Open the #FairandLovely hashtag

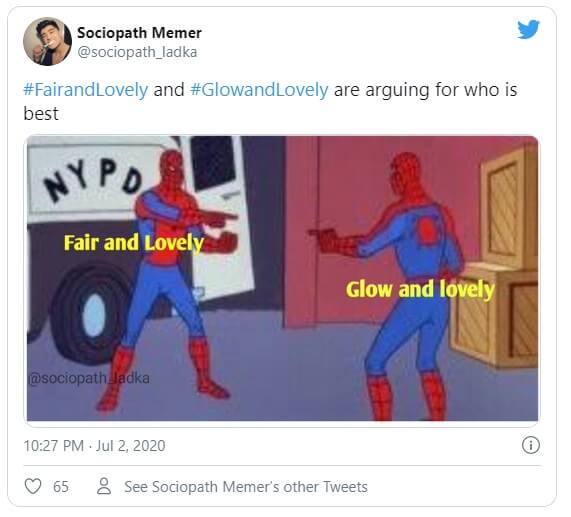click(x=86, y=90)
